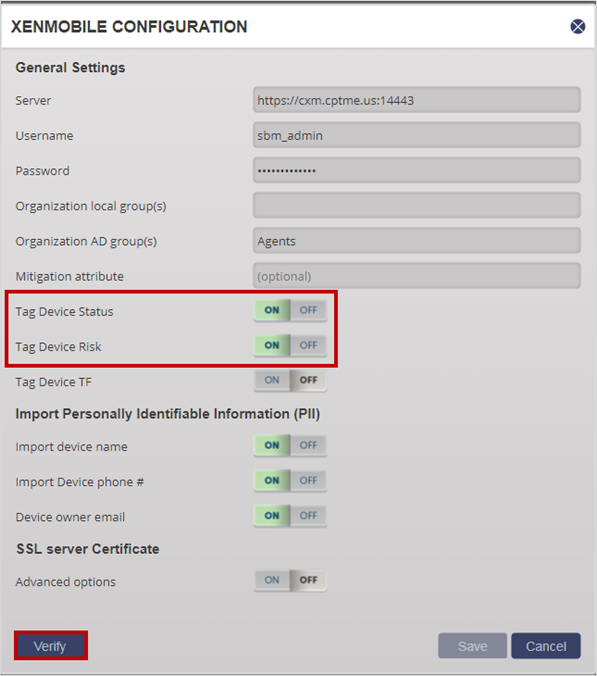The image size is (597, 676).
Task: Toggle Import device name switch
Action: click(x=290, y=445)
